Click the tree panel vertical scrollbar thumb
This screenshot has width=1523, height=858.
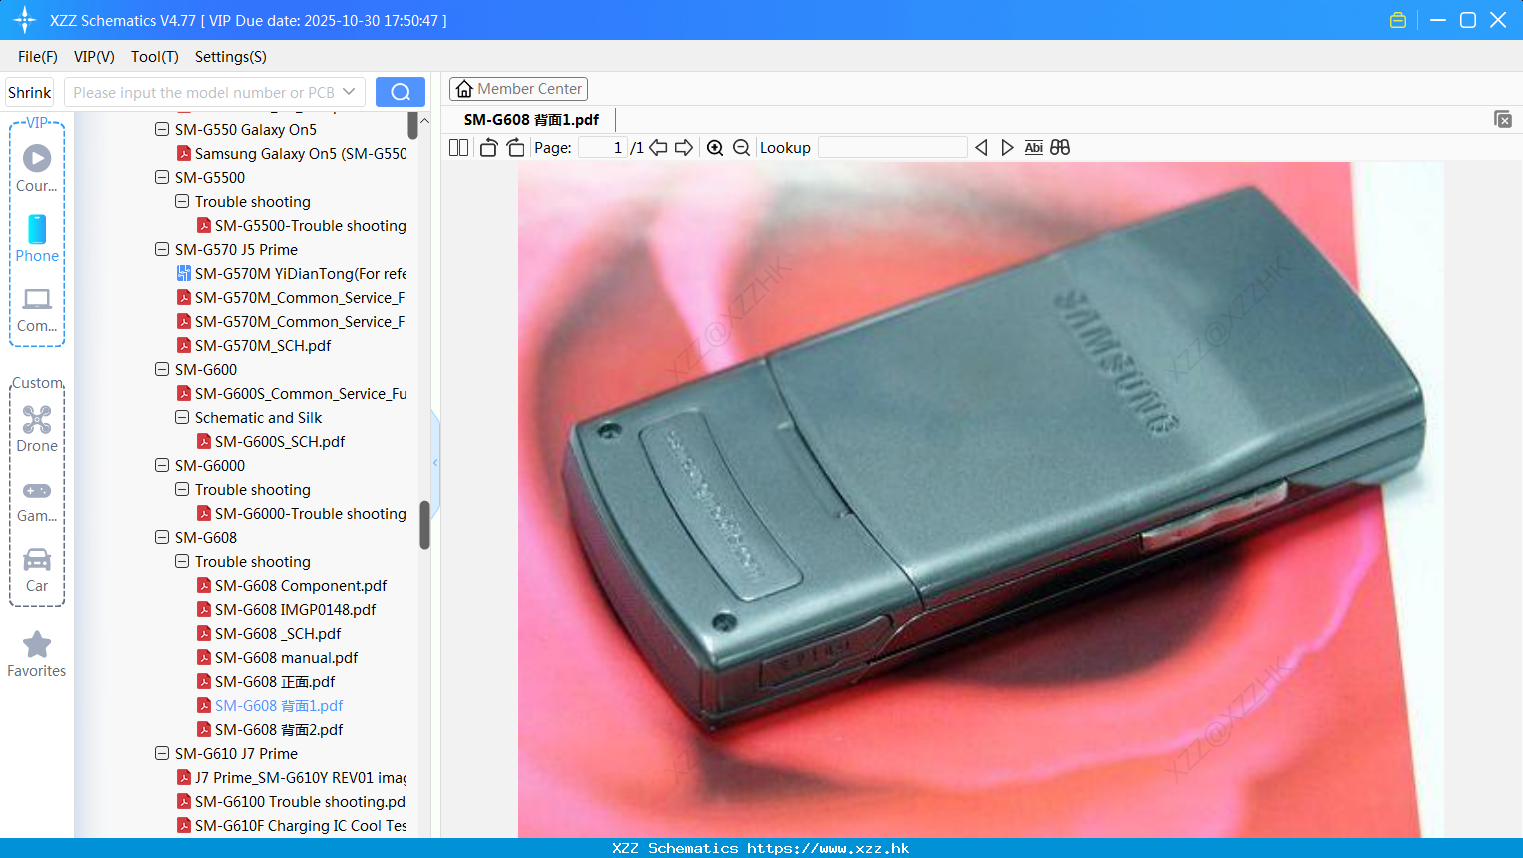[424, 525]
